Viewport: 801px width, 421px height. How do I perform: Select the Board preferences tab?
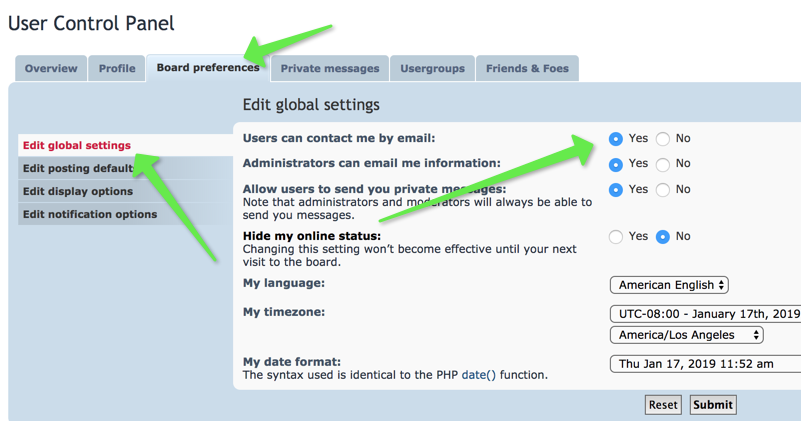click(207, 67)
